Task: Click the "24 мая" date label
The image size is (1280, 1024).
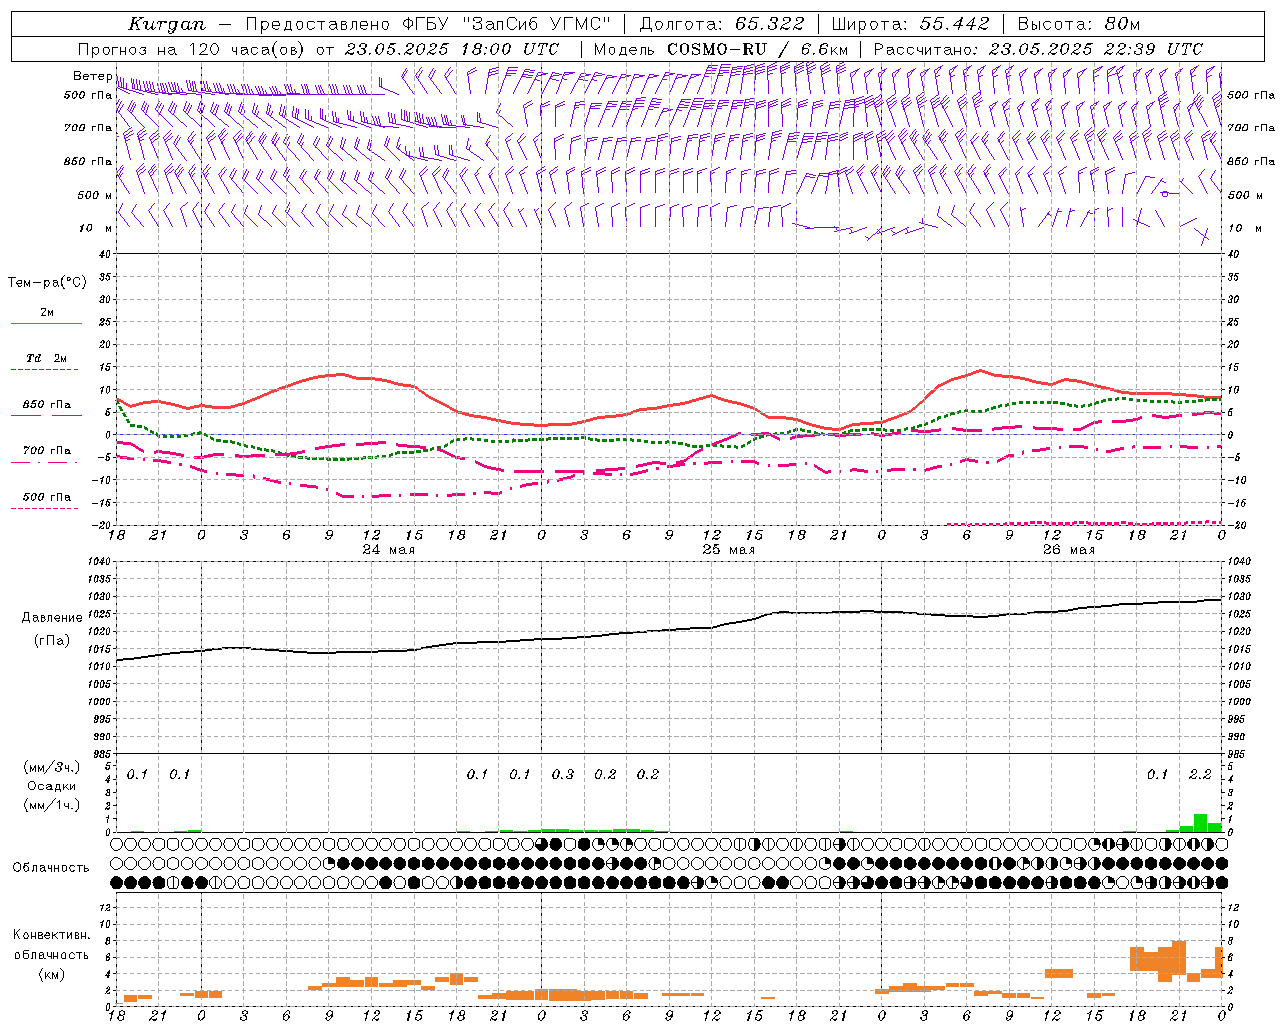Action: (x=388, y=550)
